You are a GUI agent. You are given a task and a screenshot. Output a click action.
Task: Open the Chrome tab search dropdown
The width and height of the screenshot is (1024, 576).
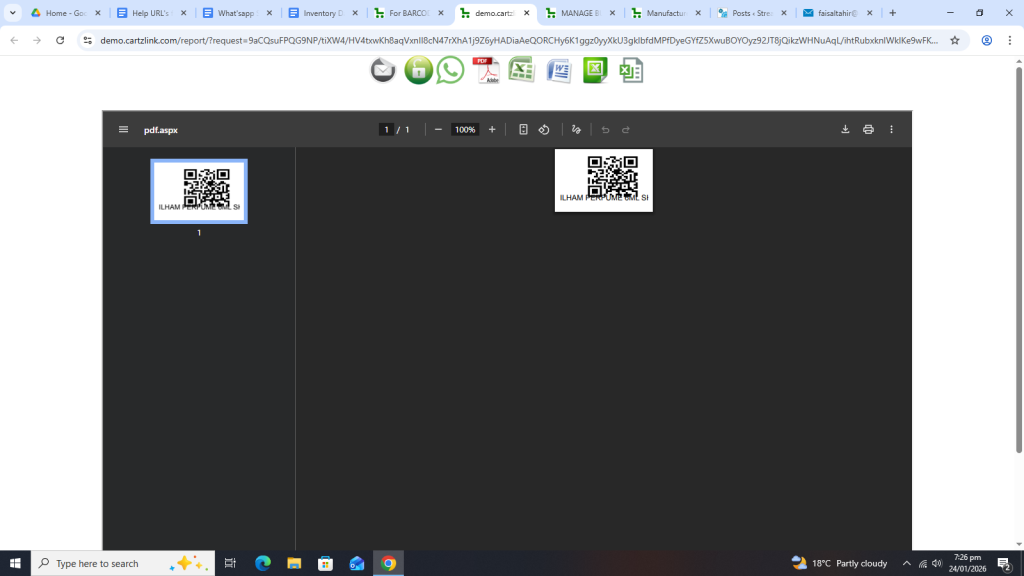13,13
